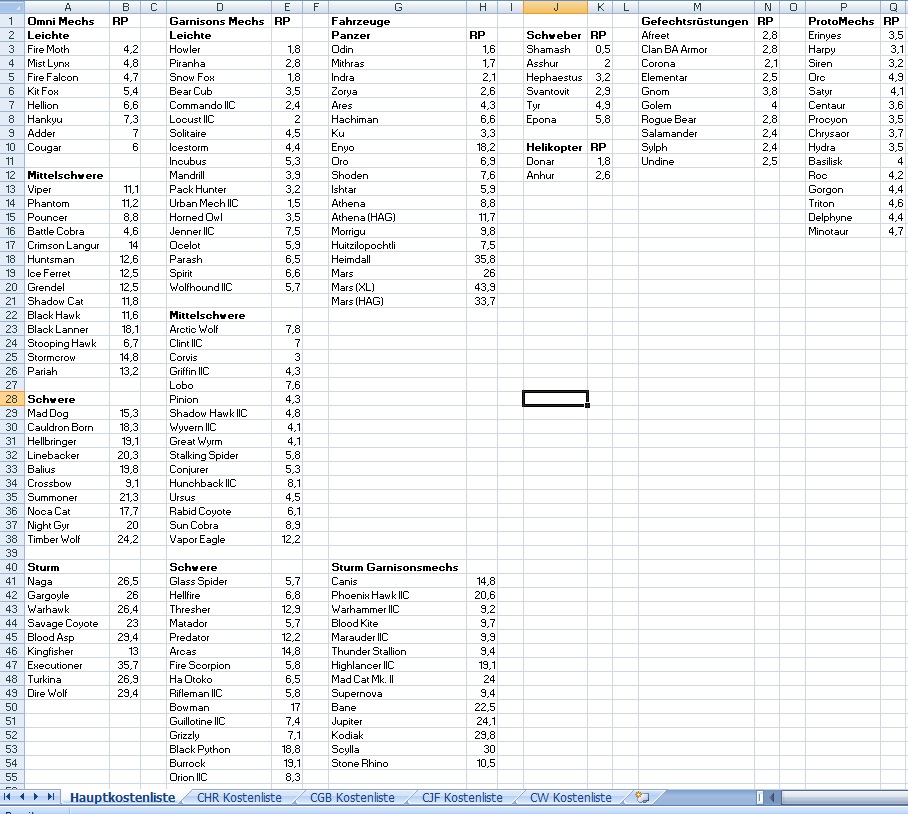Go to the CJF Kostenliste sheet

tap(463, 797)
